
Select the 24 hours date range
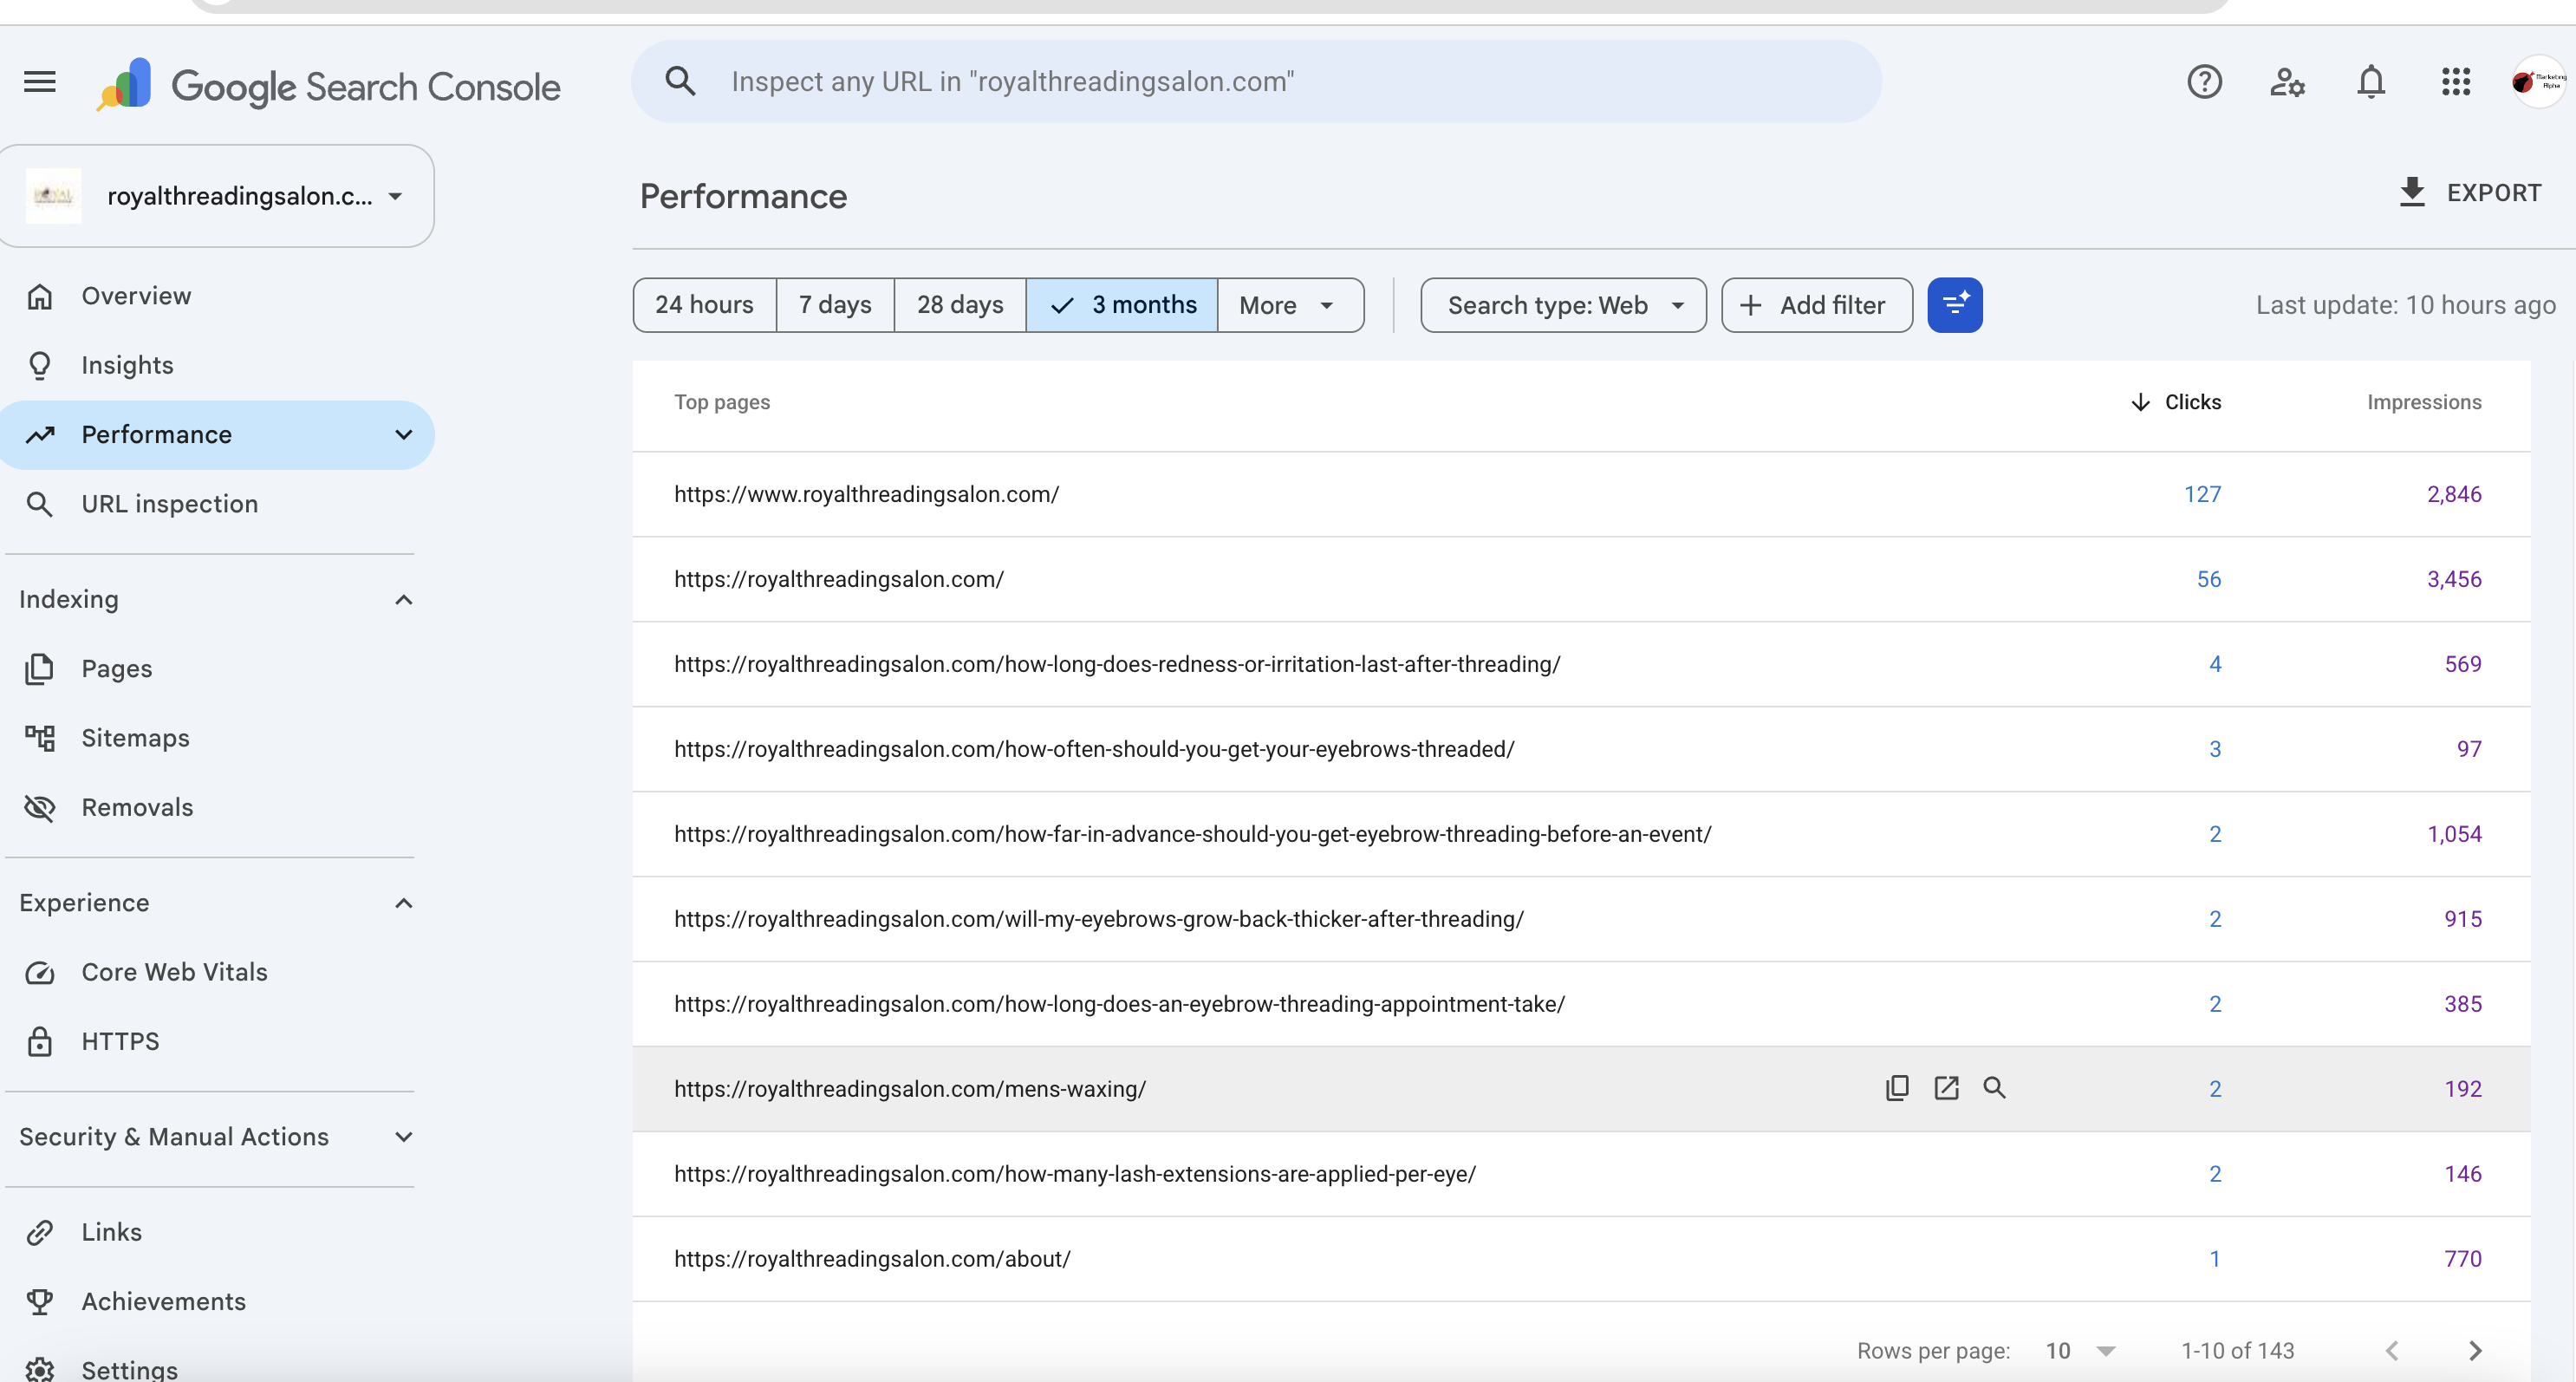point(704,305)
